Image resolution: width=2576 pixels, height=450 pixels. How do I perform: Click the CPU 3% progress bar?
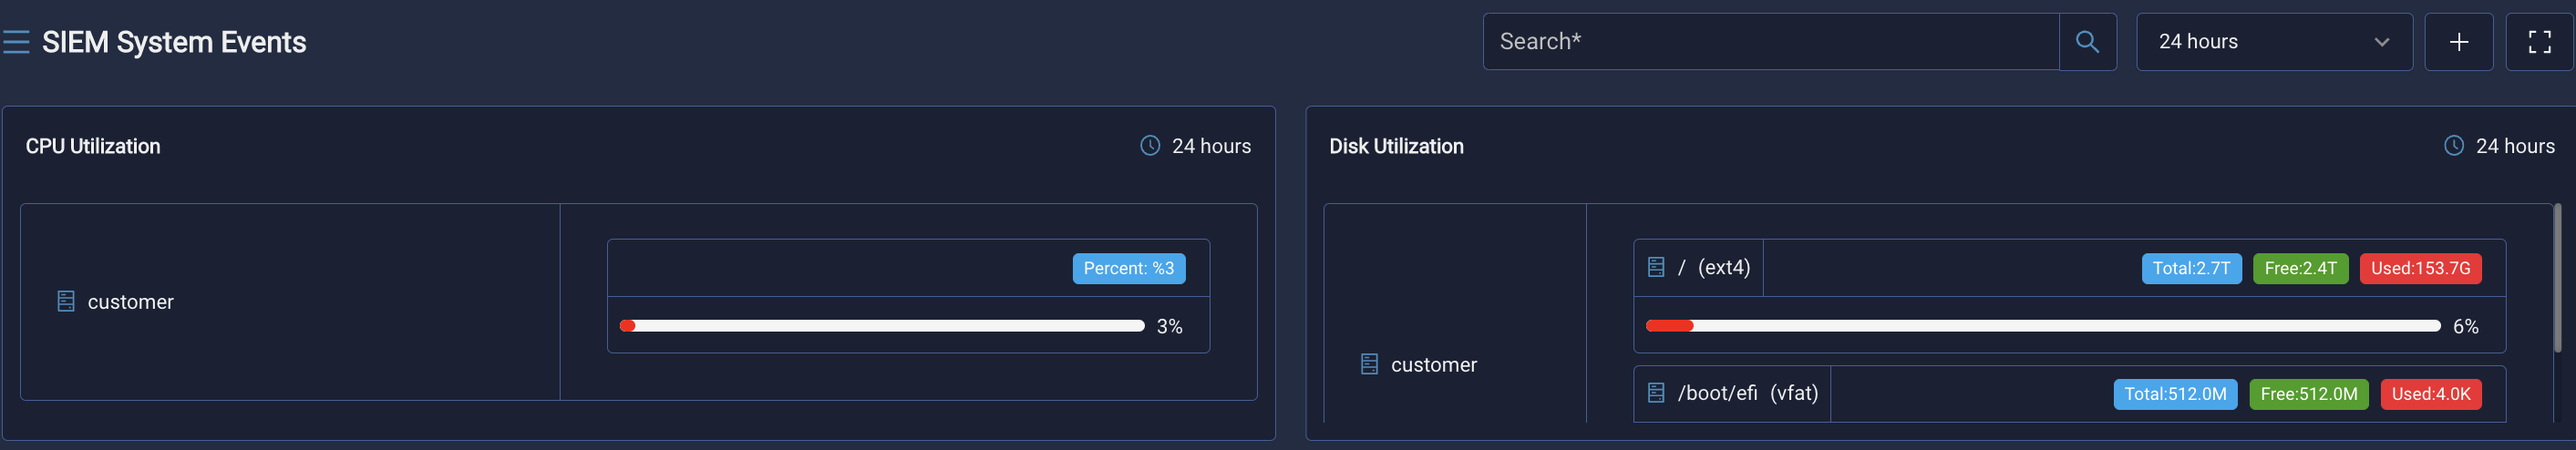coord(882,326)
